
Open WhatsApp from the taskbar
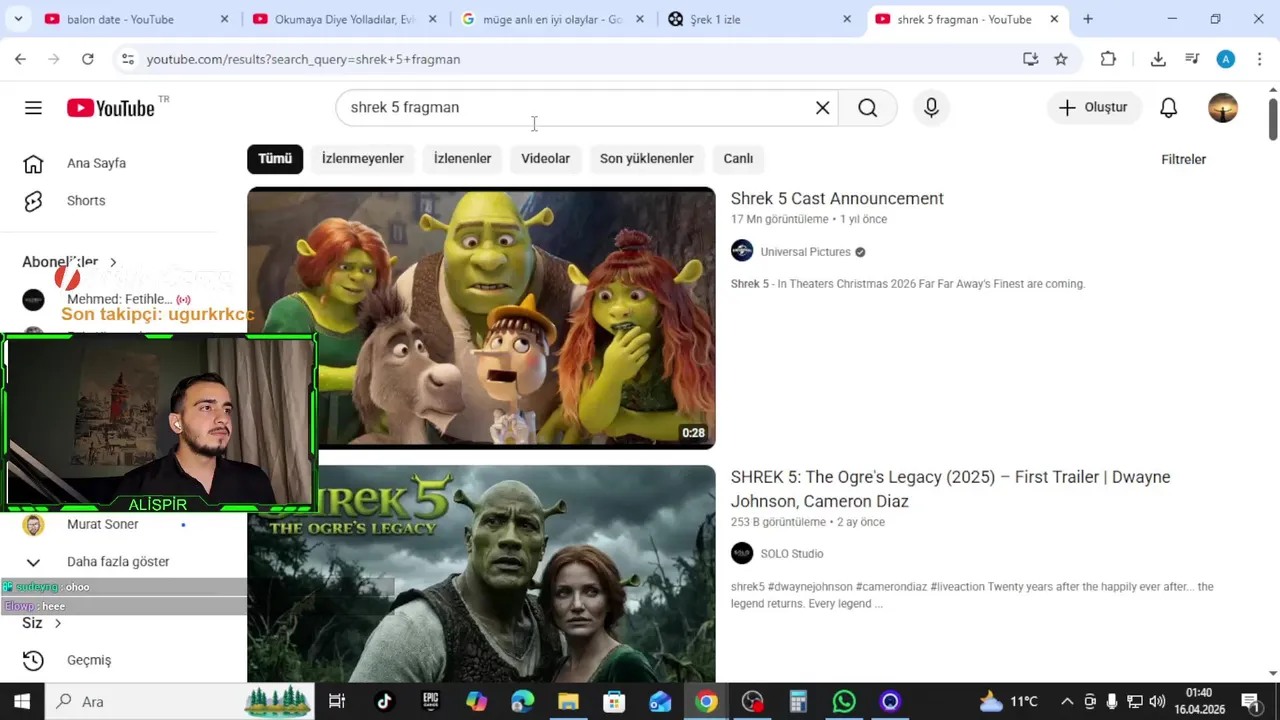click(x=844, y=701)
